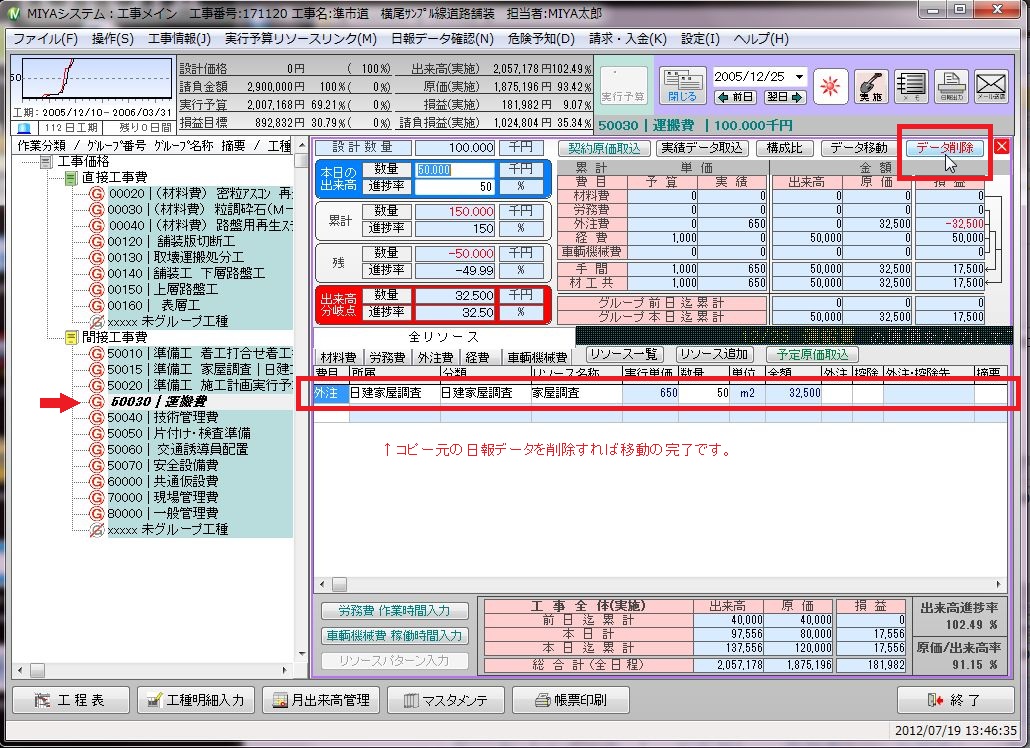The width and height of the screenshot is (1030, 748).
Task: Click the 構成比 button
Action: pos(784,148)
